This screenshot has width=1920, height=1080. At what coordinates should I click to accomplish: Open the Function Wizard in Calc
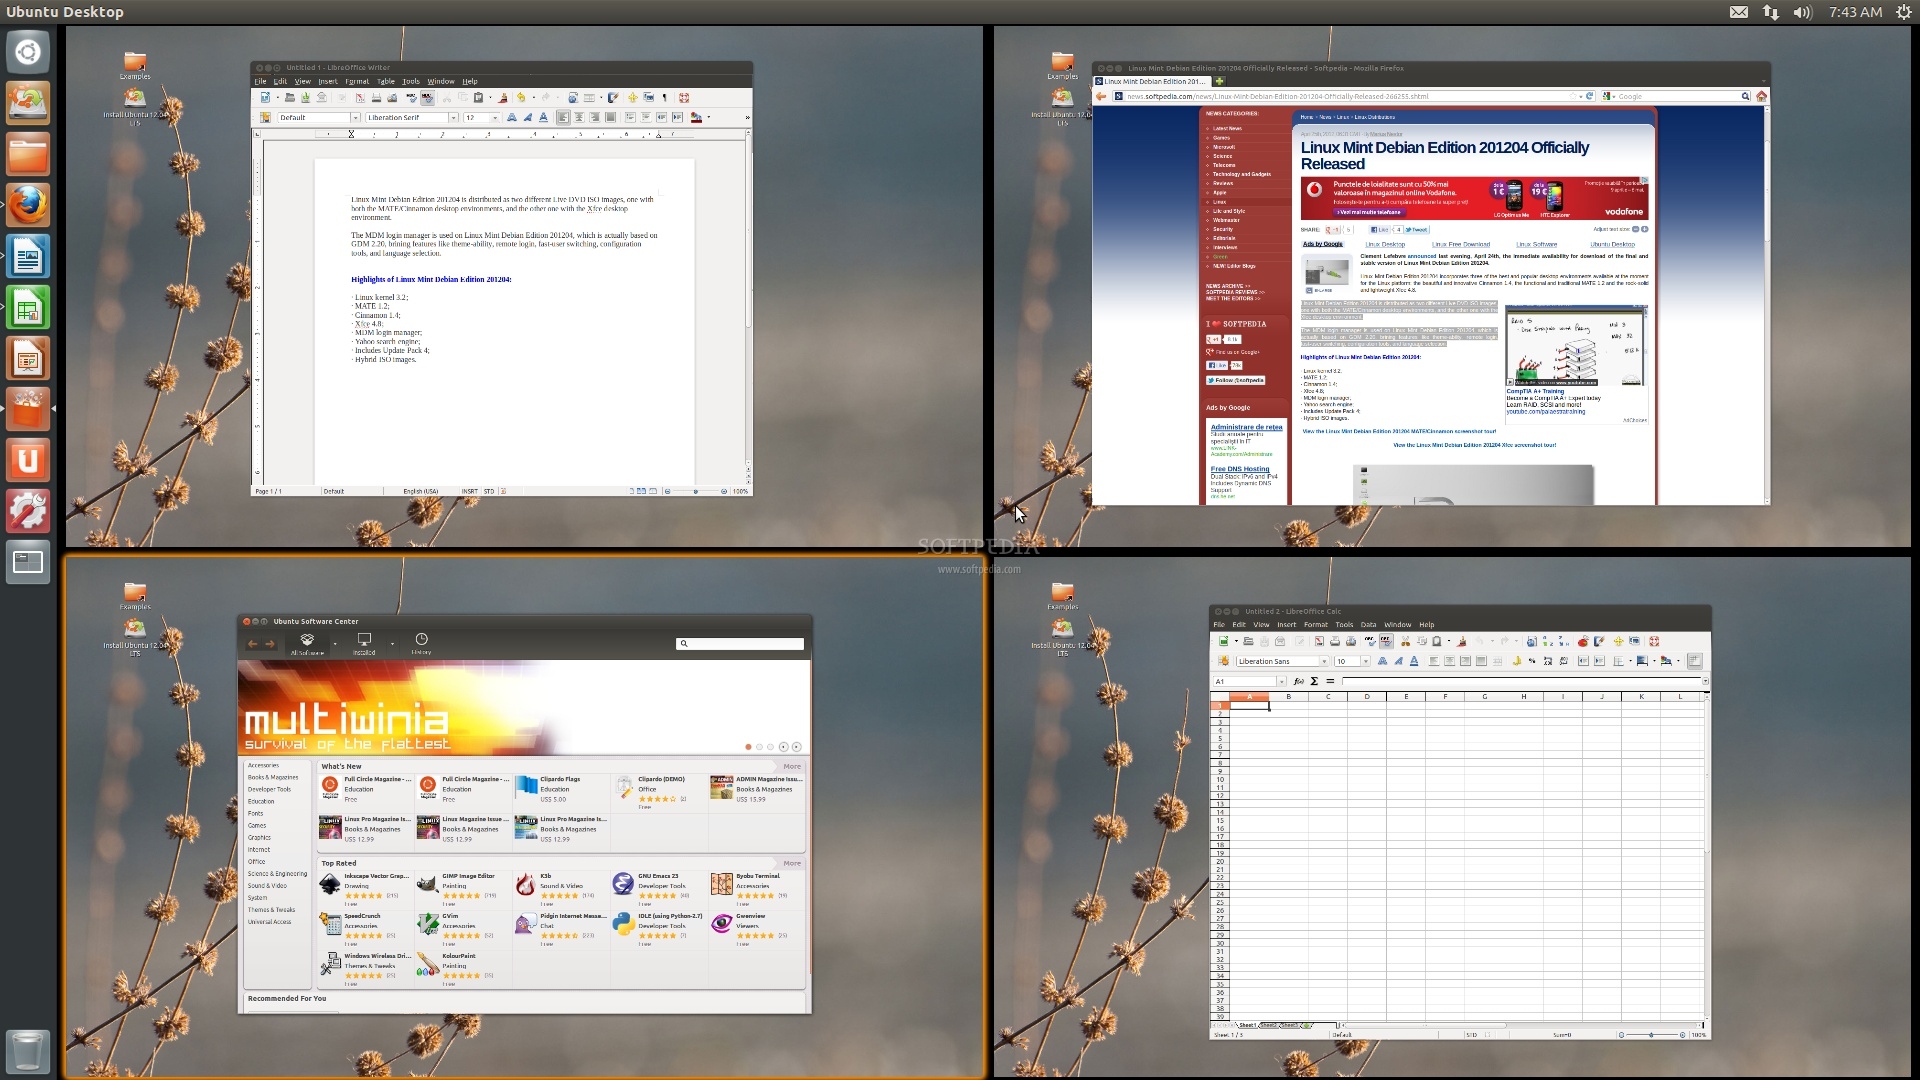pos(1299,681)
